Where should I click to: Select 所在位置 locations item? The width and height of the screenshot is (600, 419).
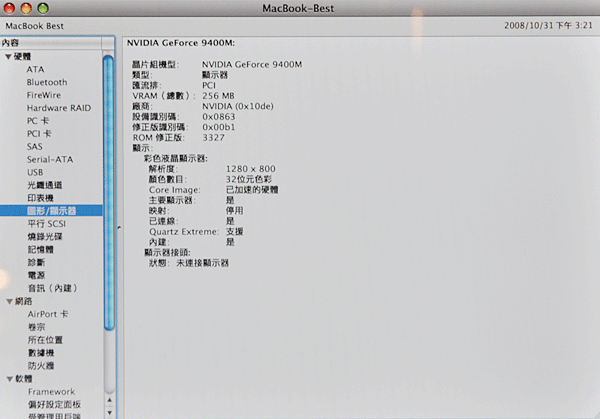(x=45, y=340)
